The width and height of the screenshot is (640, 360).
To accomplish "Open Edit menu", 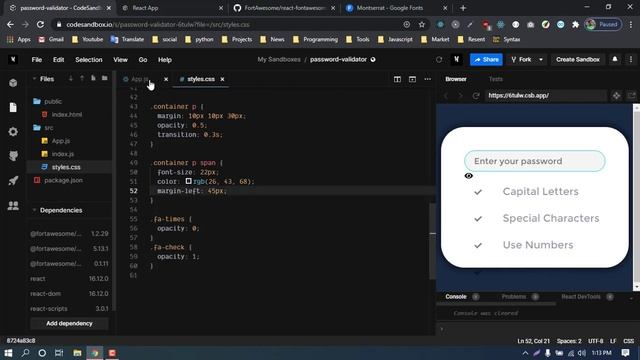I will point(58,60).
